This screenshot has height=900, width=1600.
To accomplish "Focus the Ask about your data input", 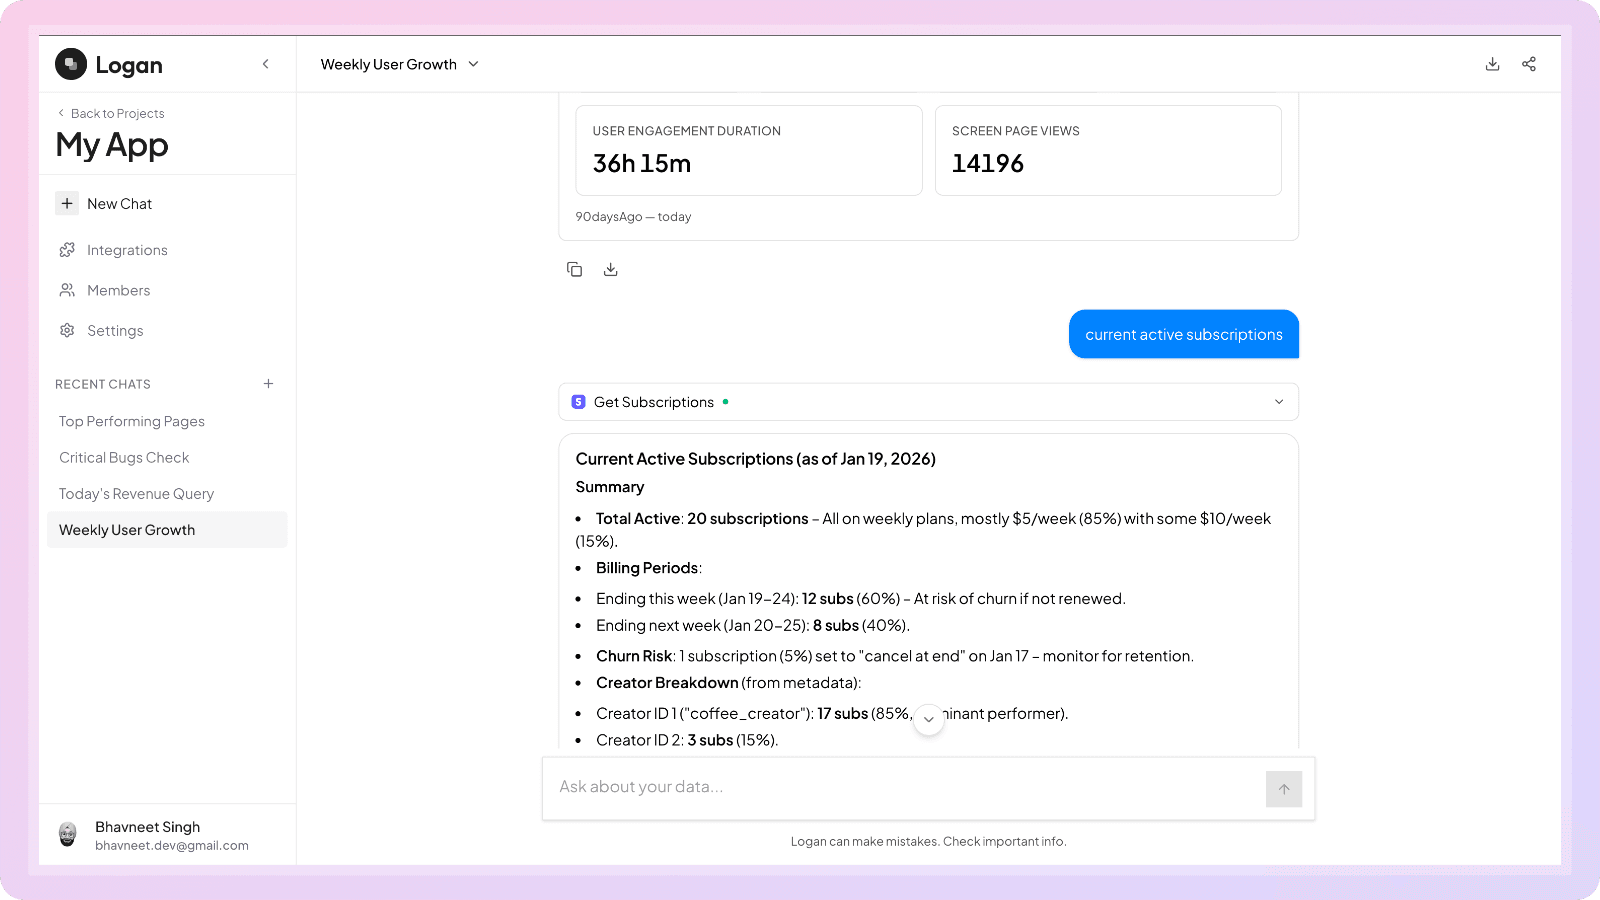I will [x=900, y=787].
